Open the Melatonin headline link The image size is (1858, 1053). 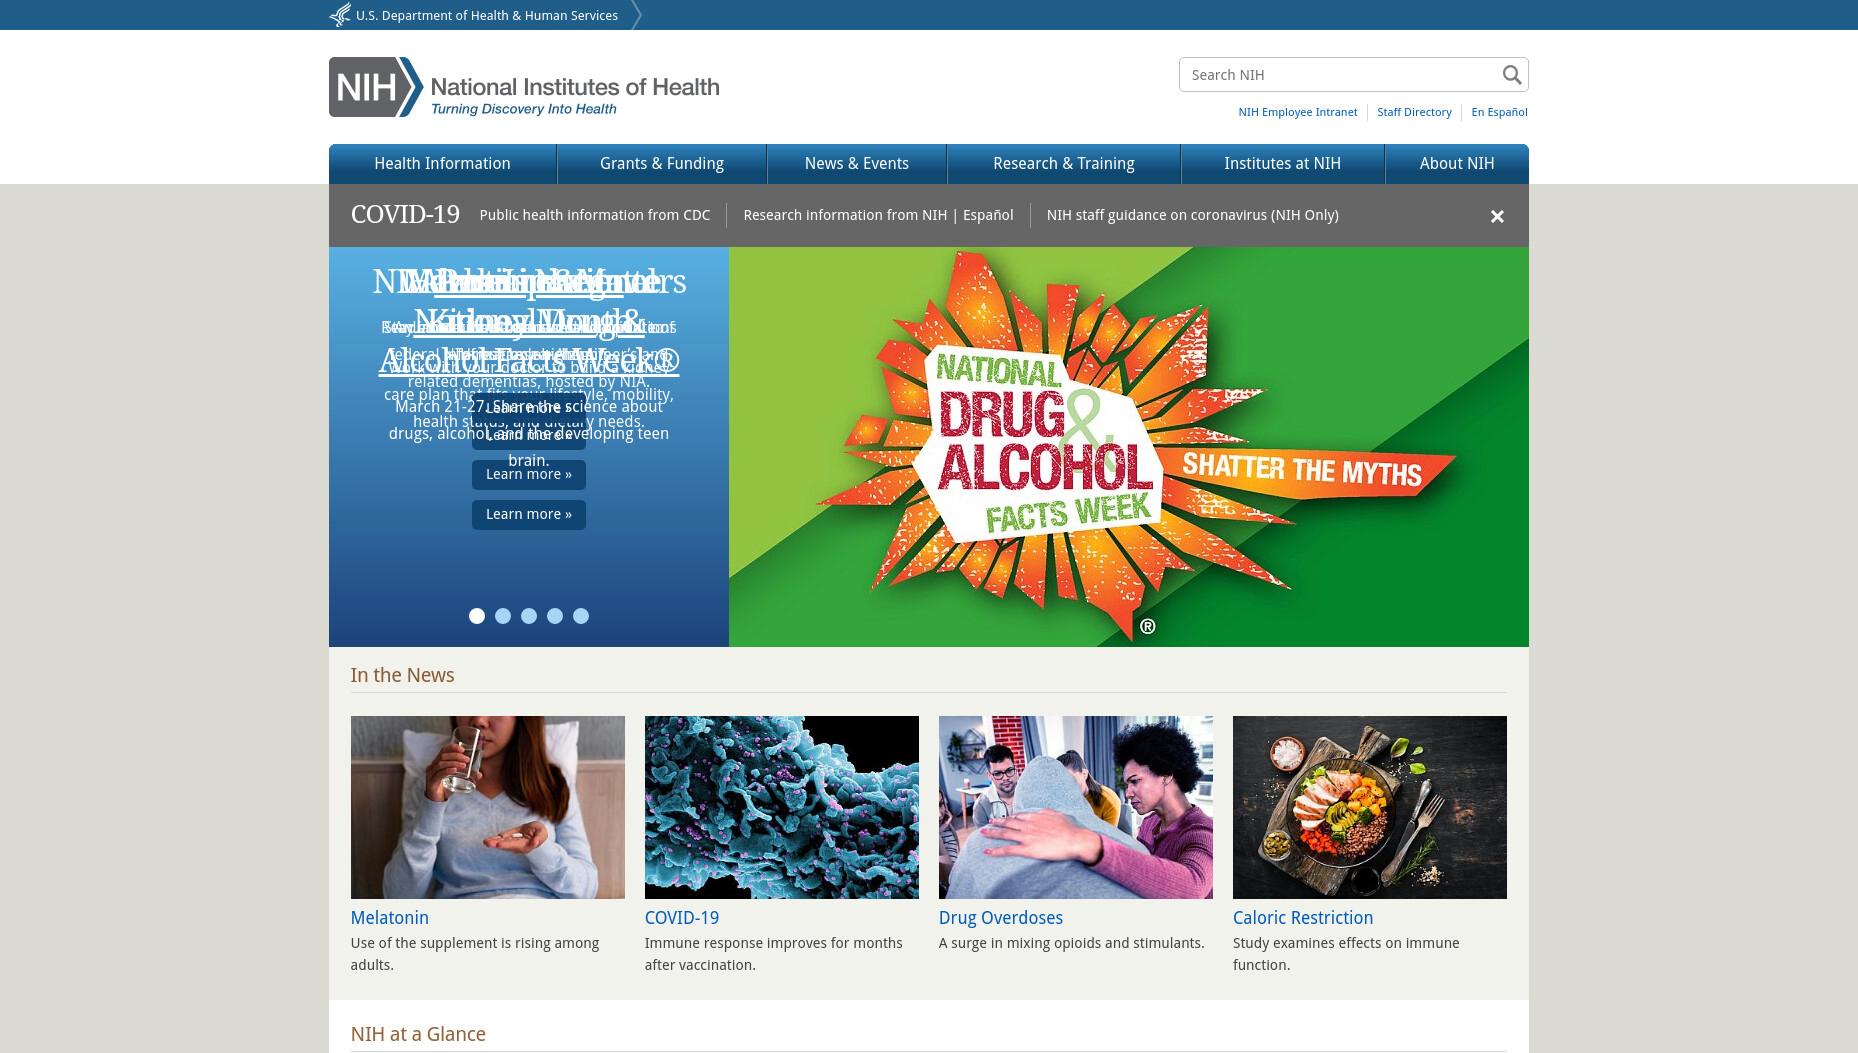(x=390, y=918)
